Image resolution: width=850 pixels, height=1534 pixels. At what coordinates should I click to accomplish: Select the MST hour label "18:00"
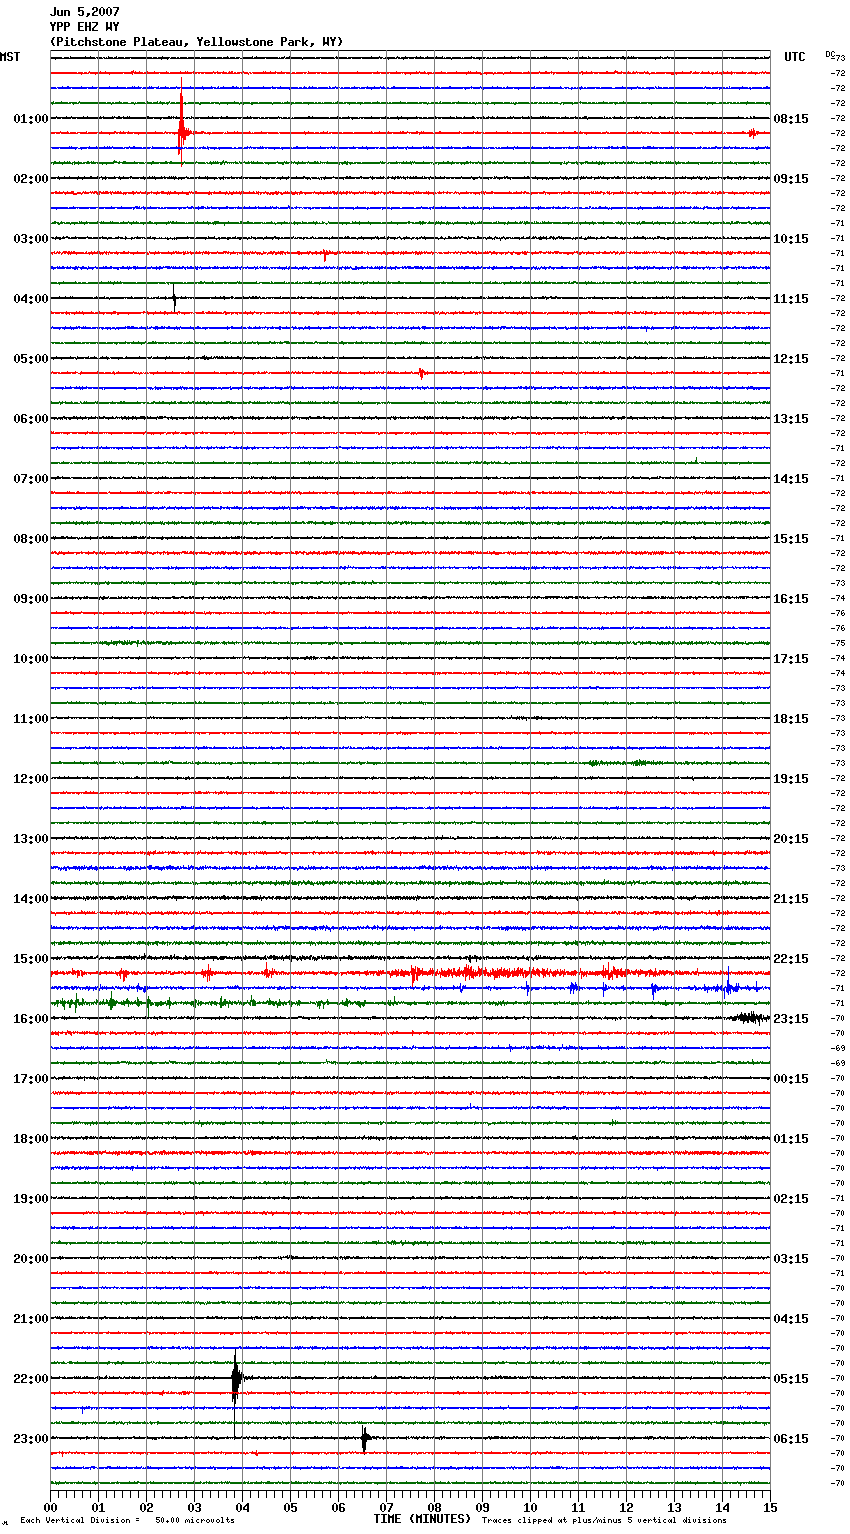[x=30, y=1138]
